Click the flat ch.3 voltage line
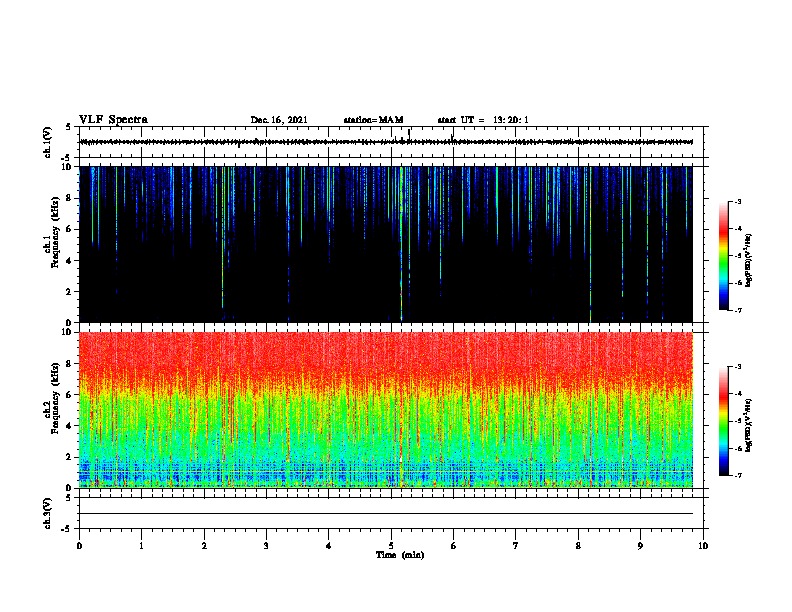Image resolution: width=792 pixels, height=612 pixels. tap(386, 514)
